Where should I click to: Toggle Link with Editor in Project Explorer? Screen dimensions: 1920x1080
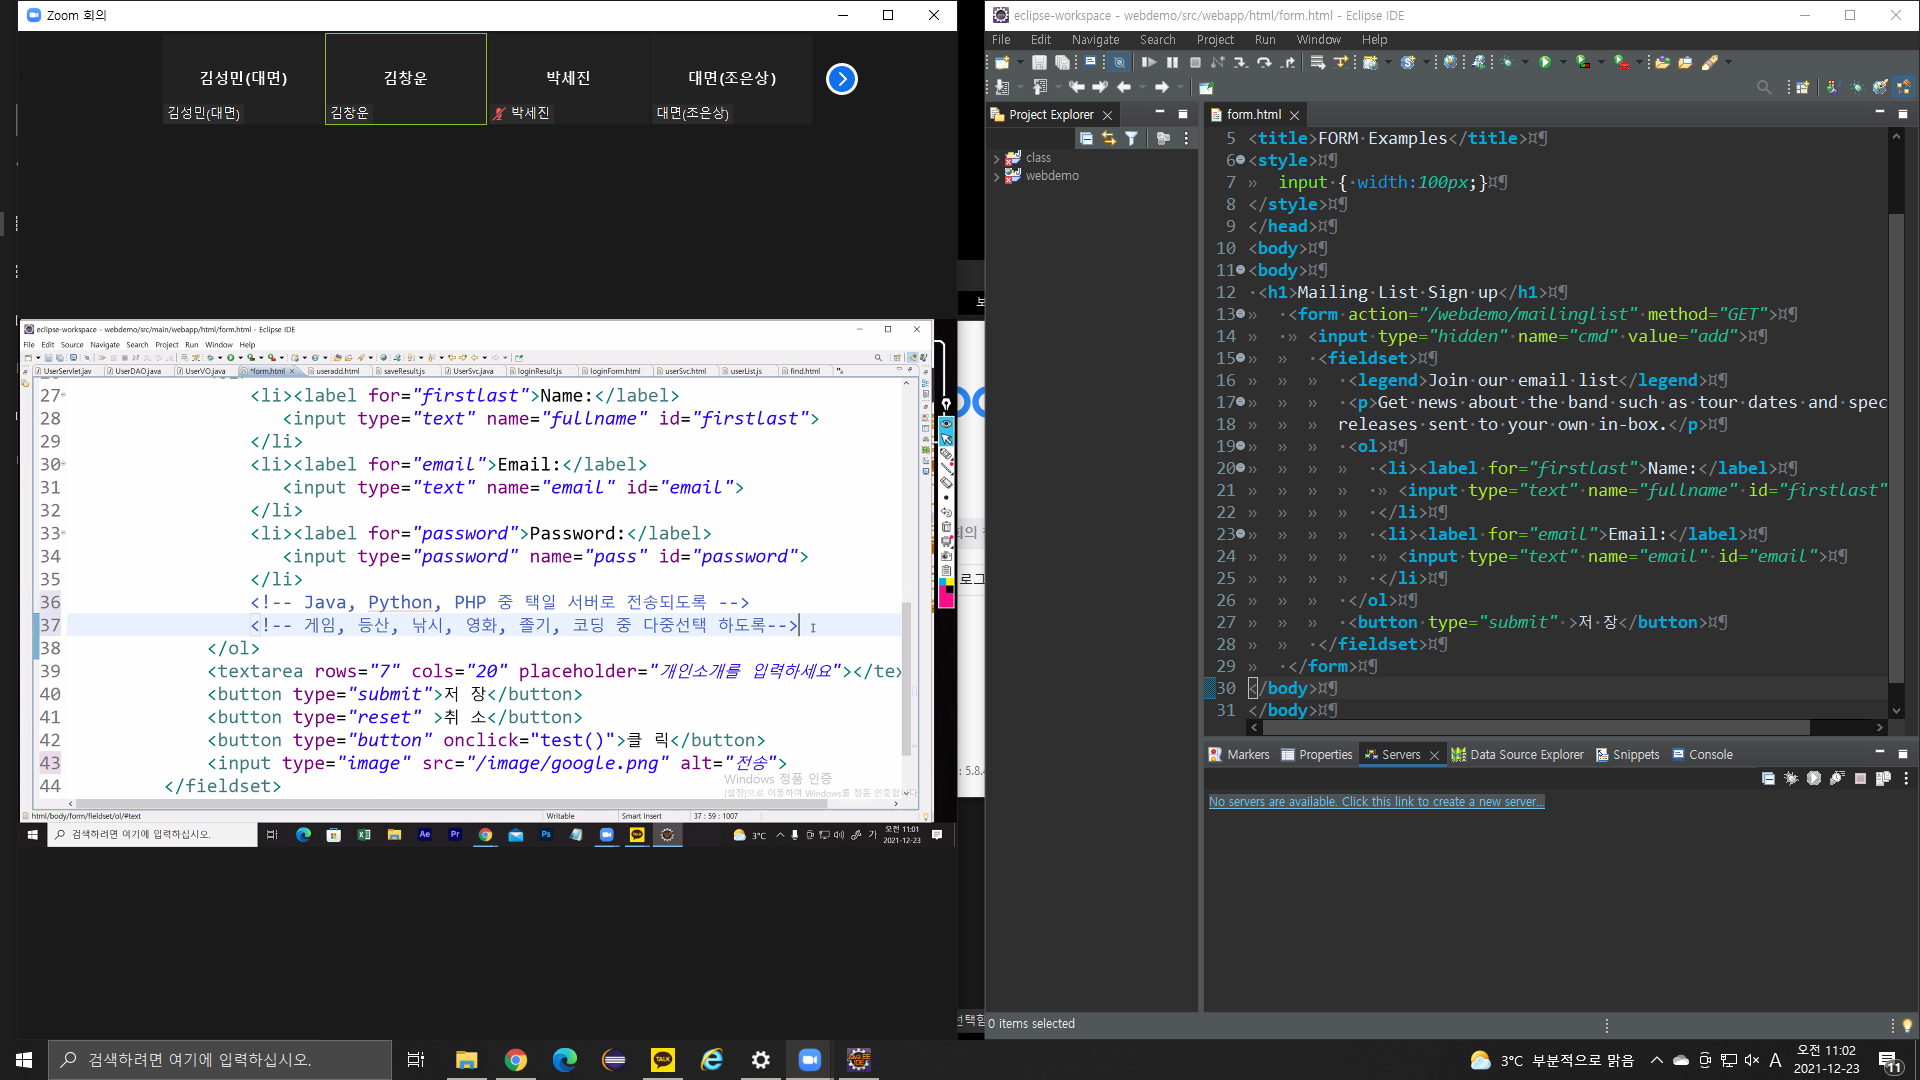point(1108,138)
